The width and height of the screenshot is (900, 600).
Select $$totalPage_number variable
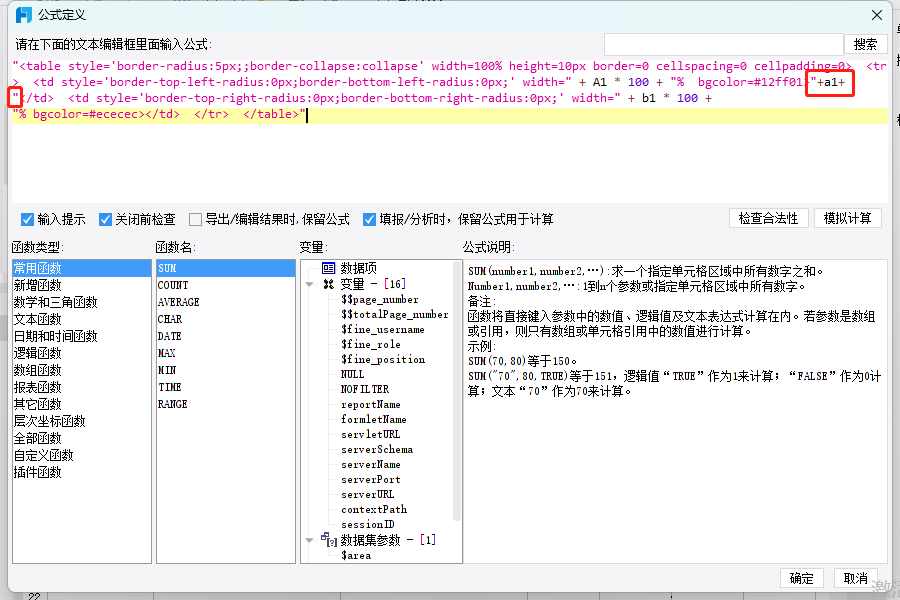pos(394,315)
